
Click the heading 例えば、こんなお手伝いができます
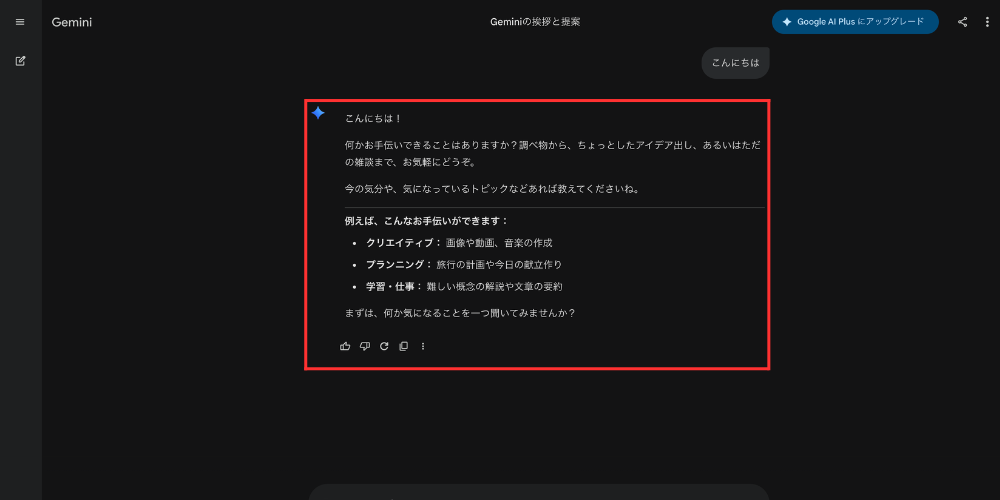(427, 220)
